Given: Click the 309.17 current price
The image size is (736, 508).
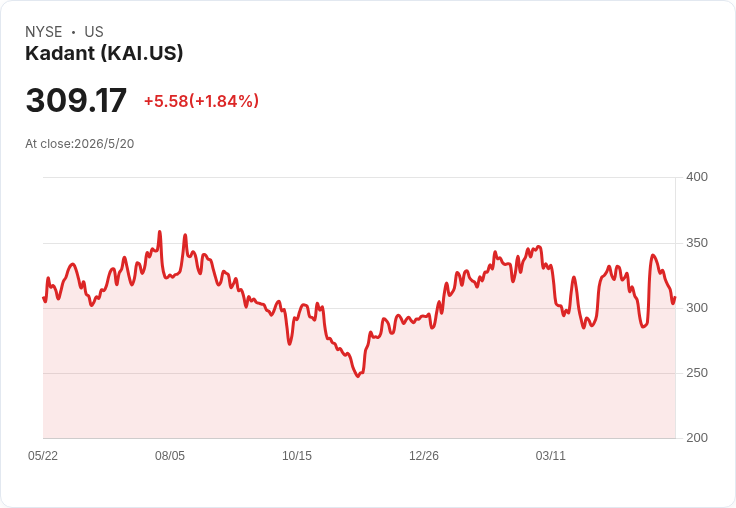Looking at the screenshot, I should 76,100.
